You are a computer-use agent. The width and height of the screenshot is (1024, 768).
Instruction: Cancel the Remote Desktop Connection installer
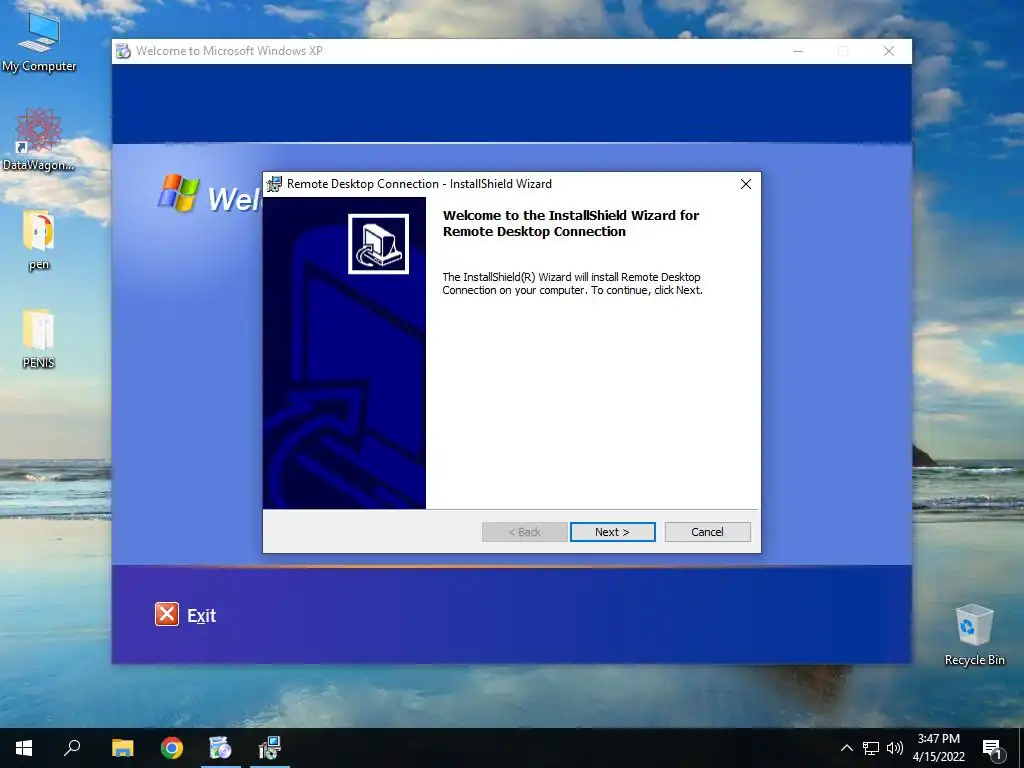coord(707,532)
